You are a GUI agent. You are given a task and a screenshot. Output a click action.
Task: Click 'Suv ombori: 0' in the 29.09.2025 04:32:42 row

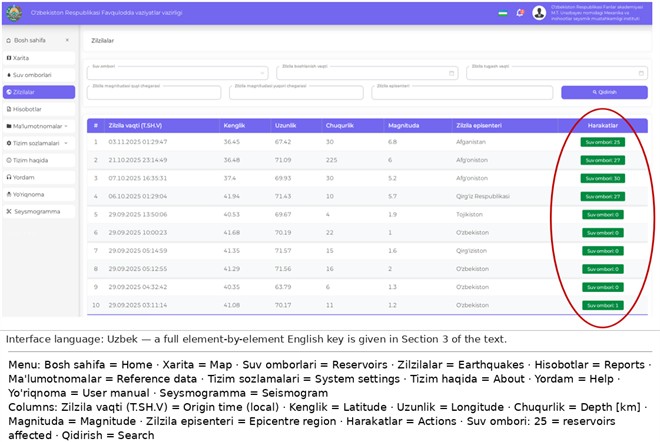pyautogui.click(x=602, y=287)
